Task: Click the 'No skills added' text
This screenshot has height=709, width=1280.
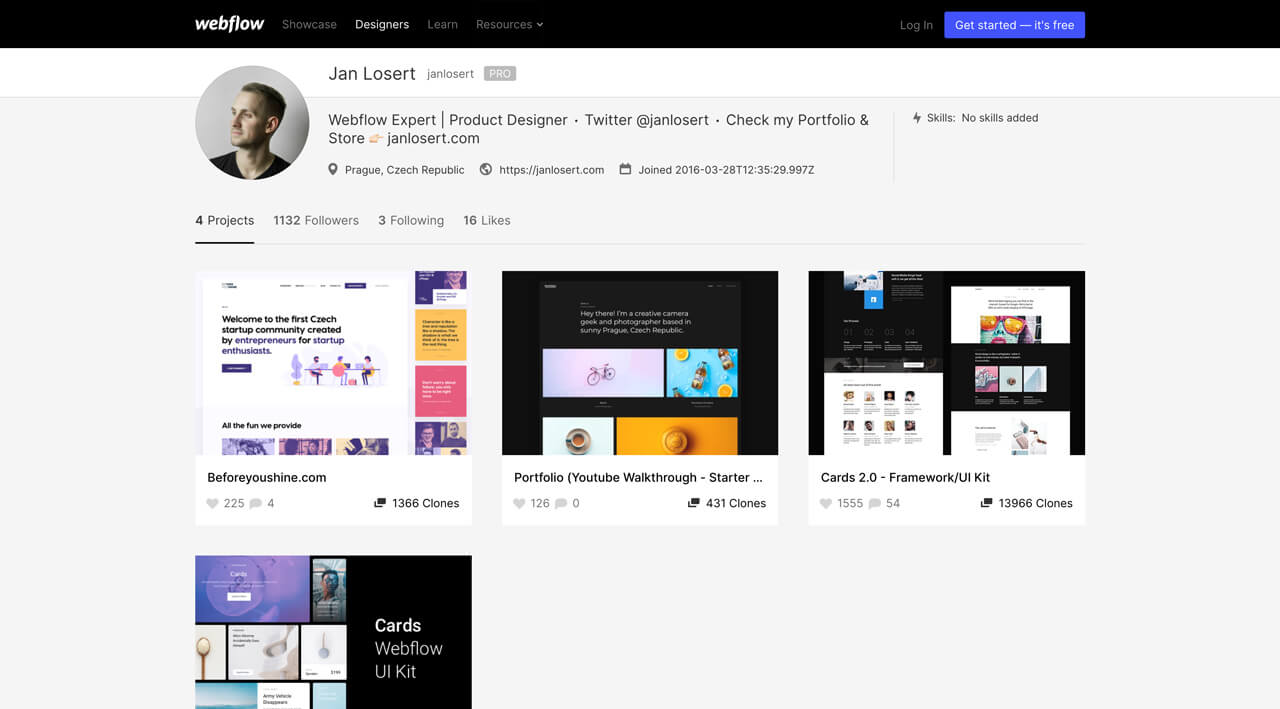Action: click(1000, 118)
